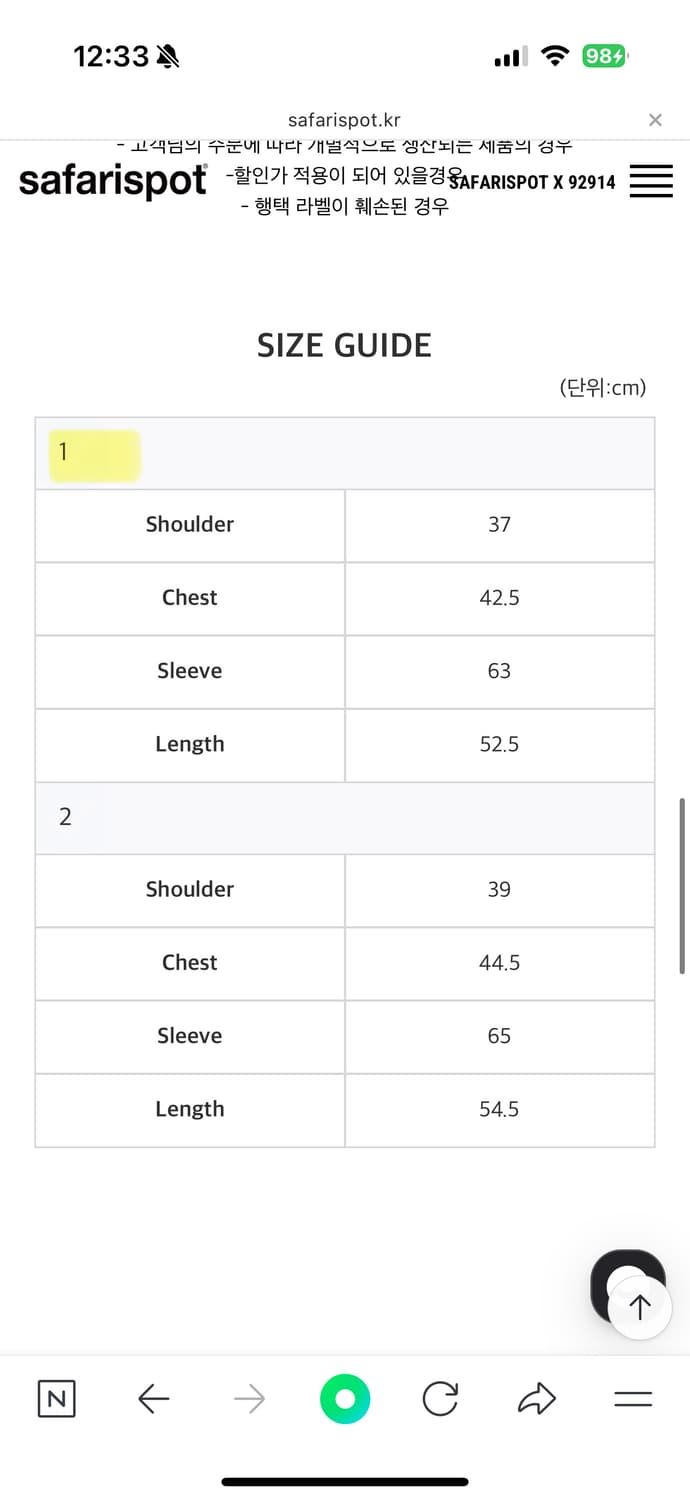Tap the green Naver search circle

pyautogui.click(x=345, y=1399)
